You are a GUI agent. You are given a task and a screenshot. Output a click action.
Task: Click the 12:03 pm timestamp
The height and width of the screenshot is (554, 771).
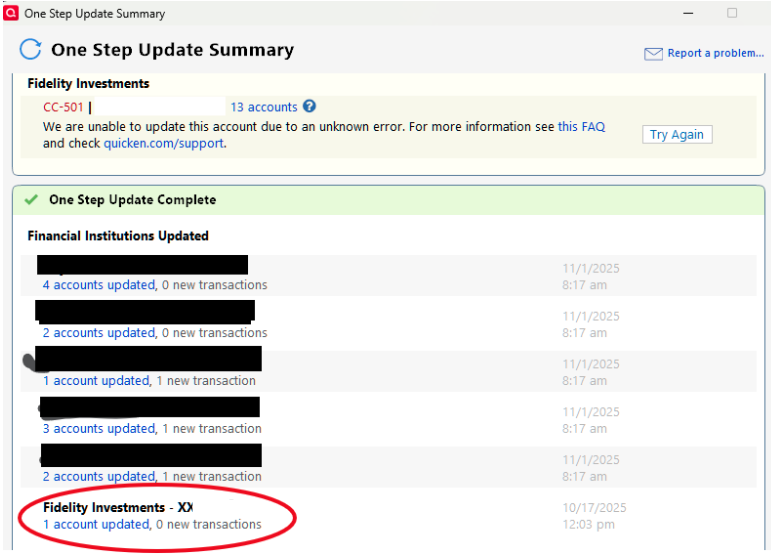tap(589, 524)
